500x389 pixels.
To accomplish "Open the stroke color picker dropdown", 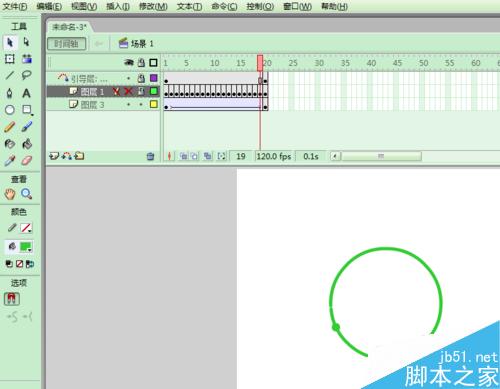I will [26, 228].
